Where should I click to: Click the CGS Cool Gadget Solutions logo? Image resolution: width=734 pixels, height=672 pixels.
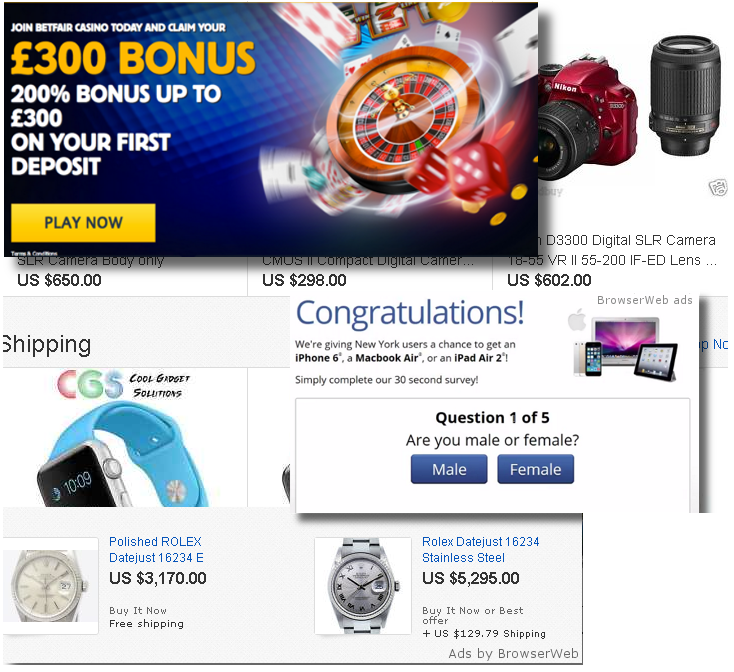click(125, 385)
